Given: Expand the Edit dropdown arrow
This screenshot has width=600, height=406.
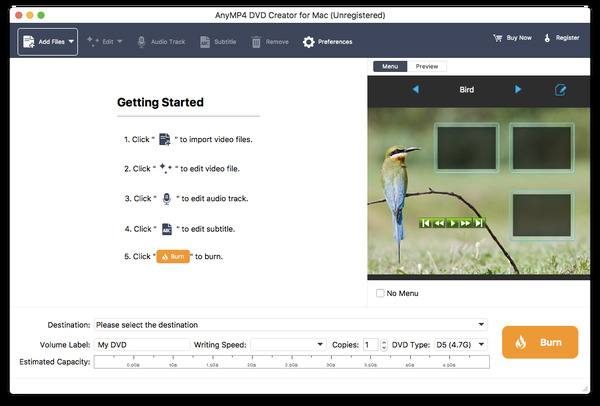Looking at the screenshot, I should coord(119,41).
